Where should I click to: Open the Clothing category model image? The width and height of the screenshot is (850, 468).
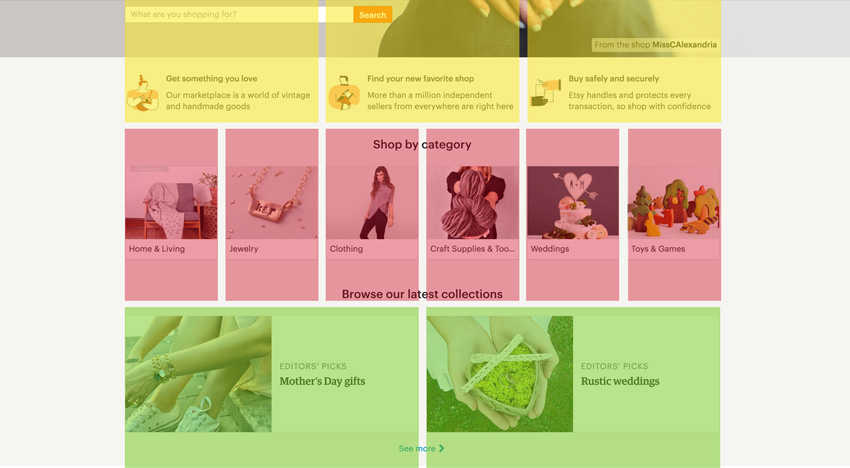tap(372, 202)
